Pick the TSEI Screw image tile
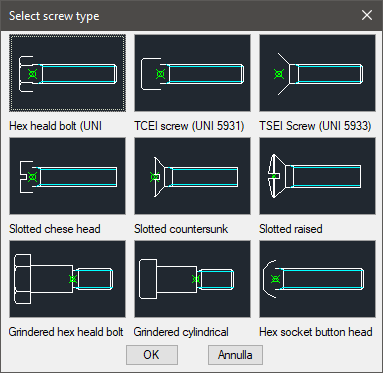Image resolution: width=383 pixels, height=373 pixels. (x=318, y=73)
